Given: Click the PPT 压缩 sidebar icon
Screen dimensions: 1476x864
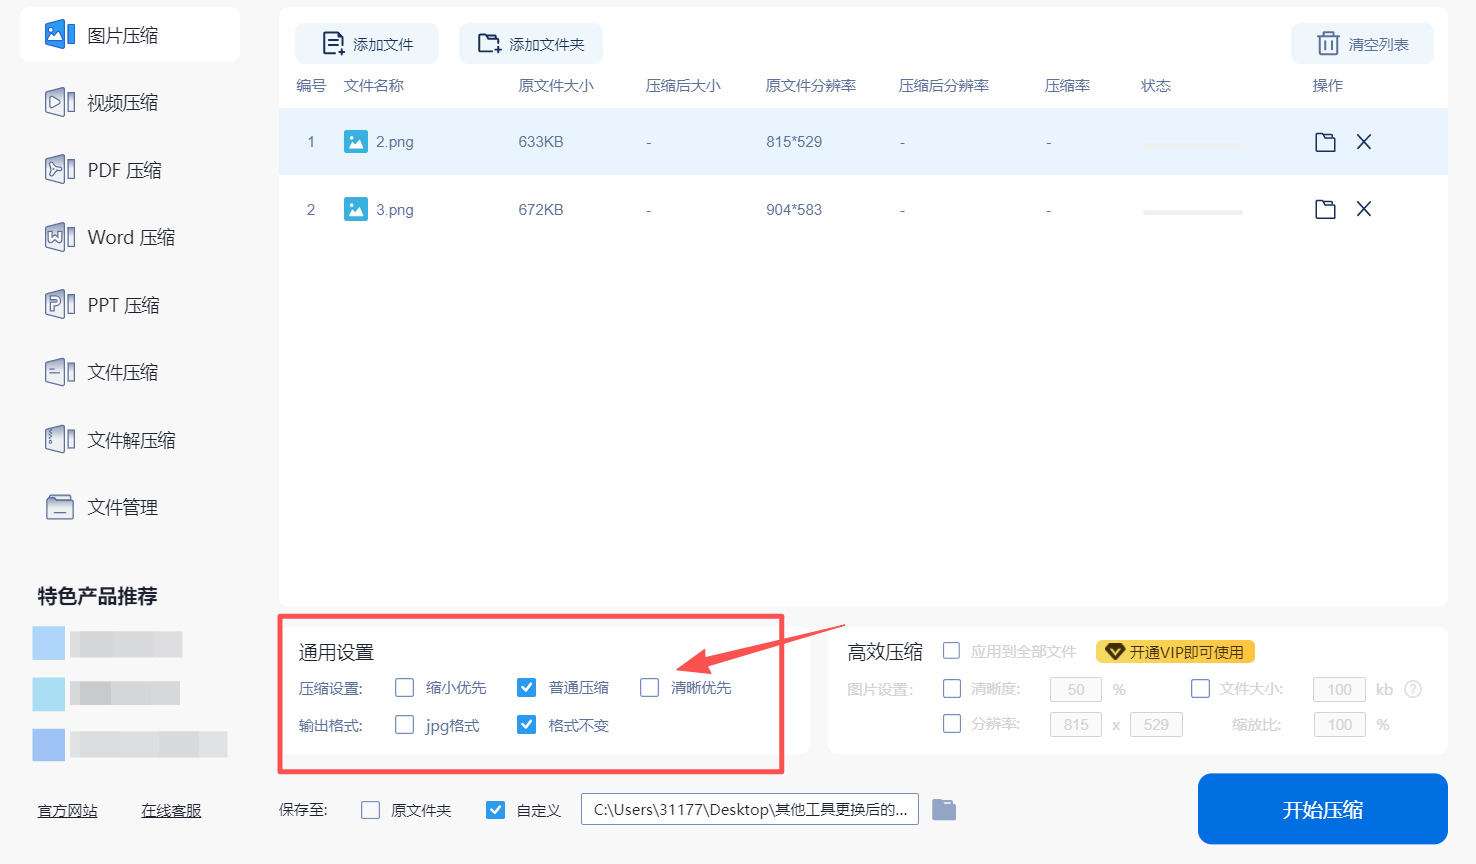Looking at the screenshot, I should [x=60, y=305].
